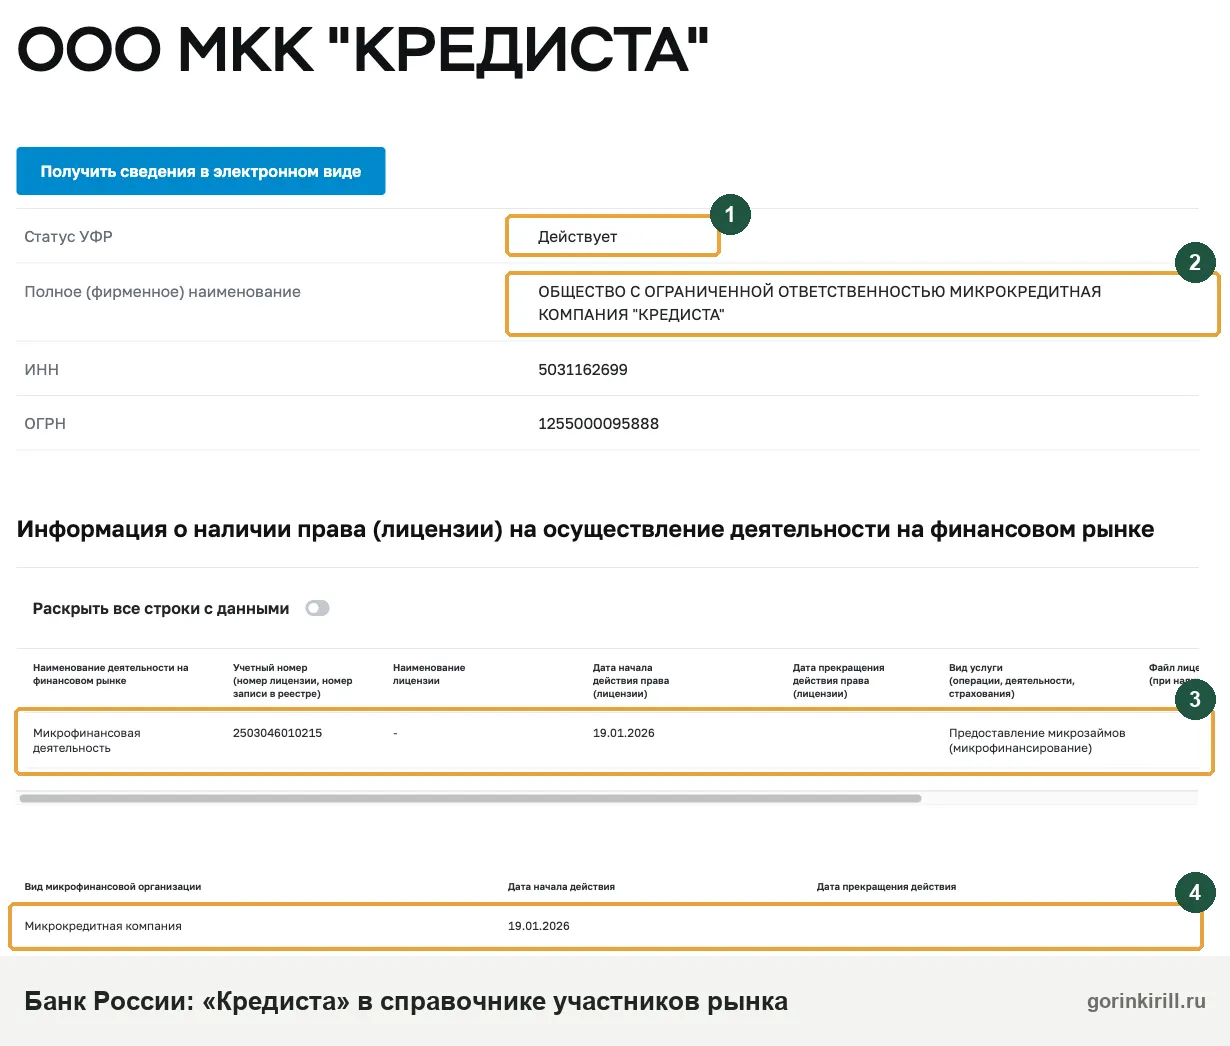The image size is (1230, 1046).
Task: Click the column header 'Дата прекращения действия права (лицензии)'
Action: click(838, 680)
